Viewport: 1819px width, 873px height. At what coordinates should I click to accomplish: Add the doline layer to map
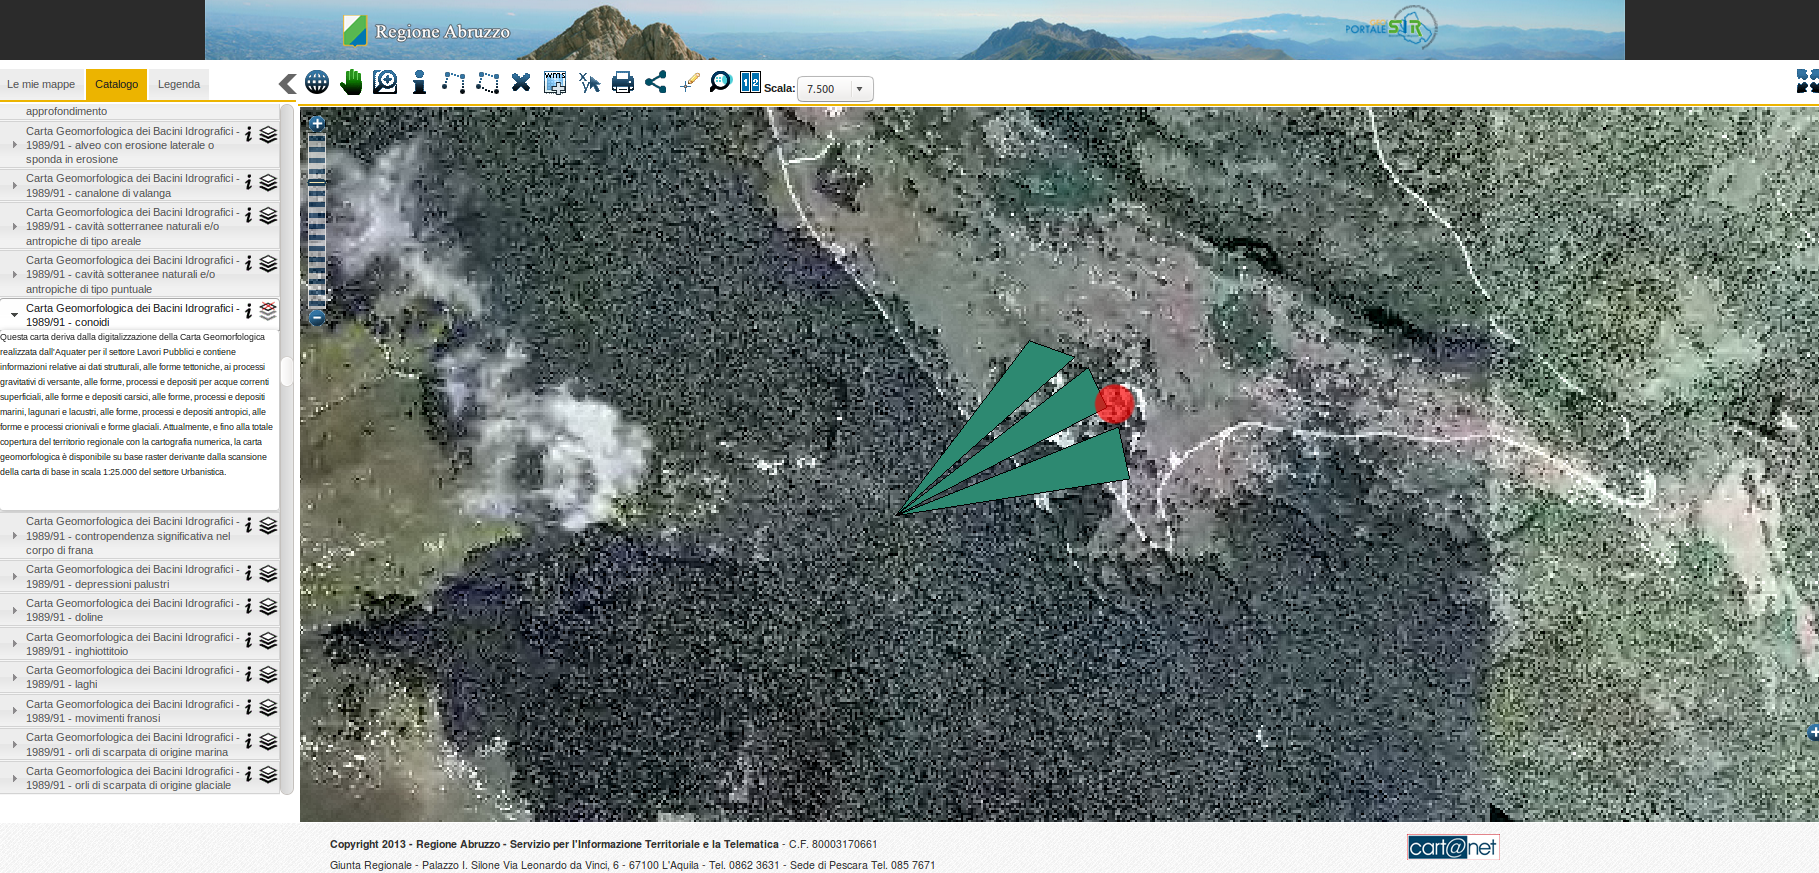(268, 607)
